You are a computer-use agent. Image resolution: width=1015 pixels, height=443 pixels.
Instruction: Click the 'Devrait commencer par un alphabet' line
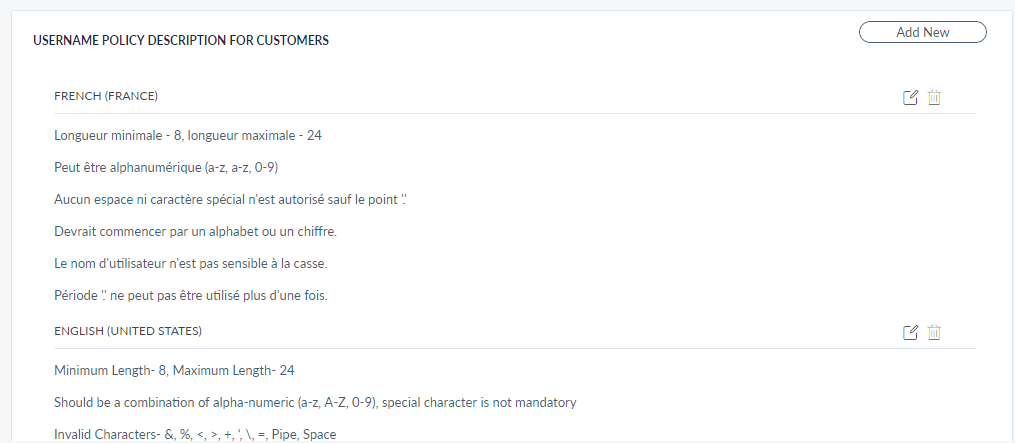point(194,232)
